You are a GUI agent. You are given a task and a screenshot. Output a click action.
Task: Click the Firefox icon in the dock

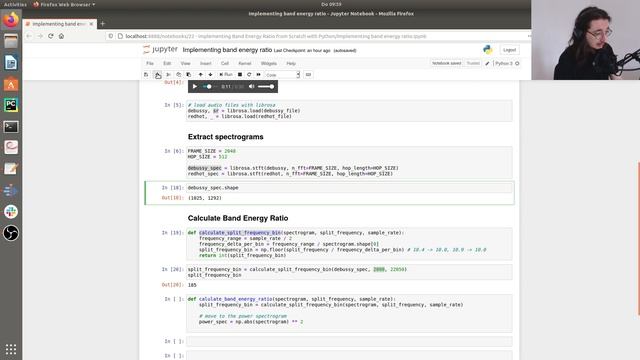pos(11,20)
